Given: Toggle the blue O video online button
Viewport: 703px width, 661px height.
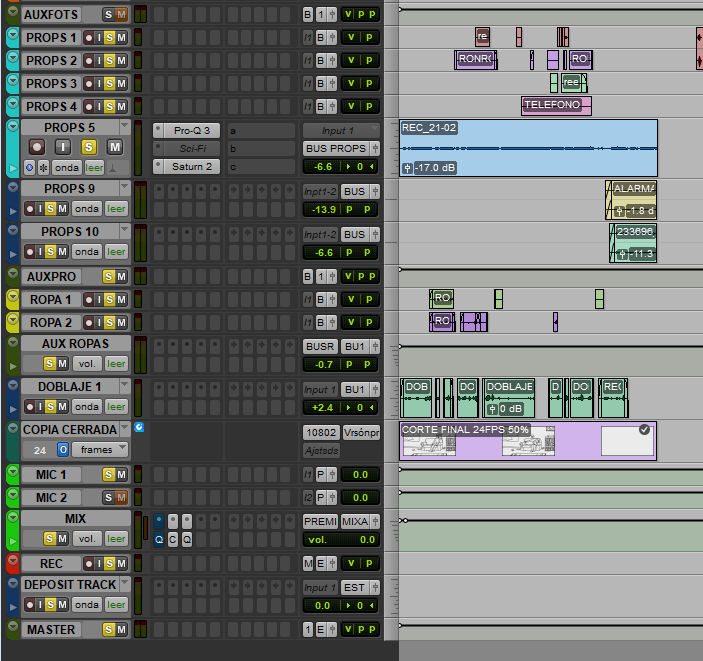Looking at the screenshot, I should coord(63,450).
